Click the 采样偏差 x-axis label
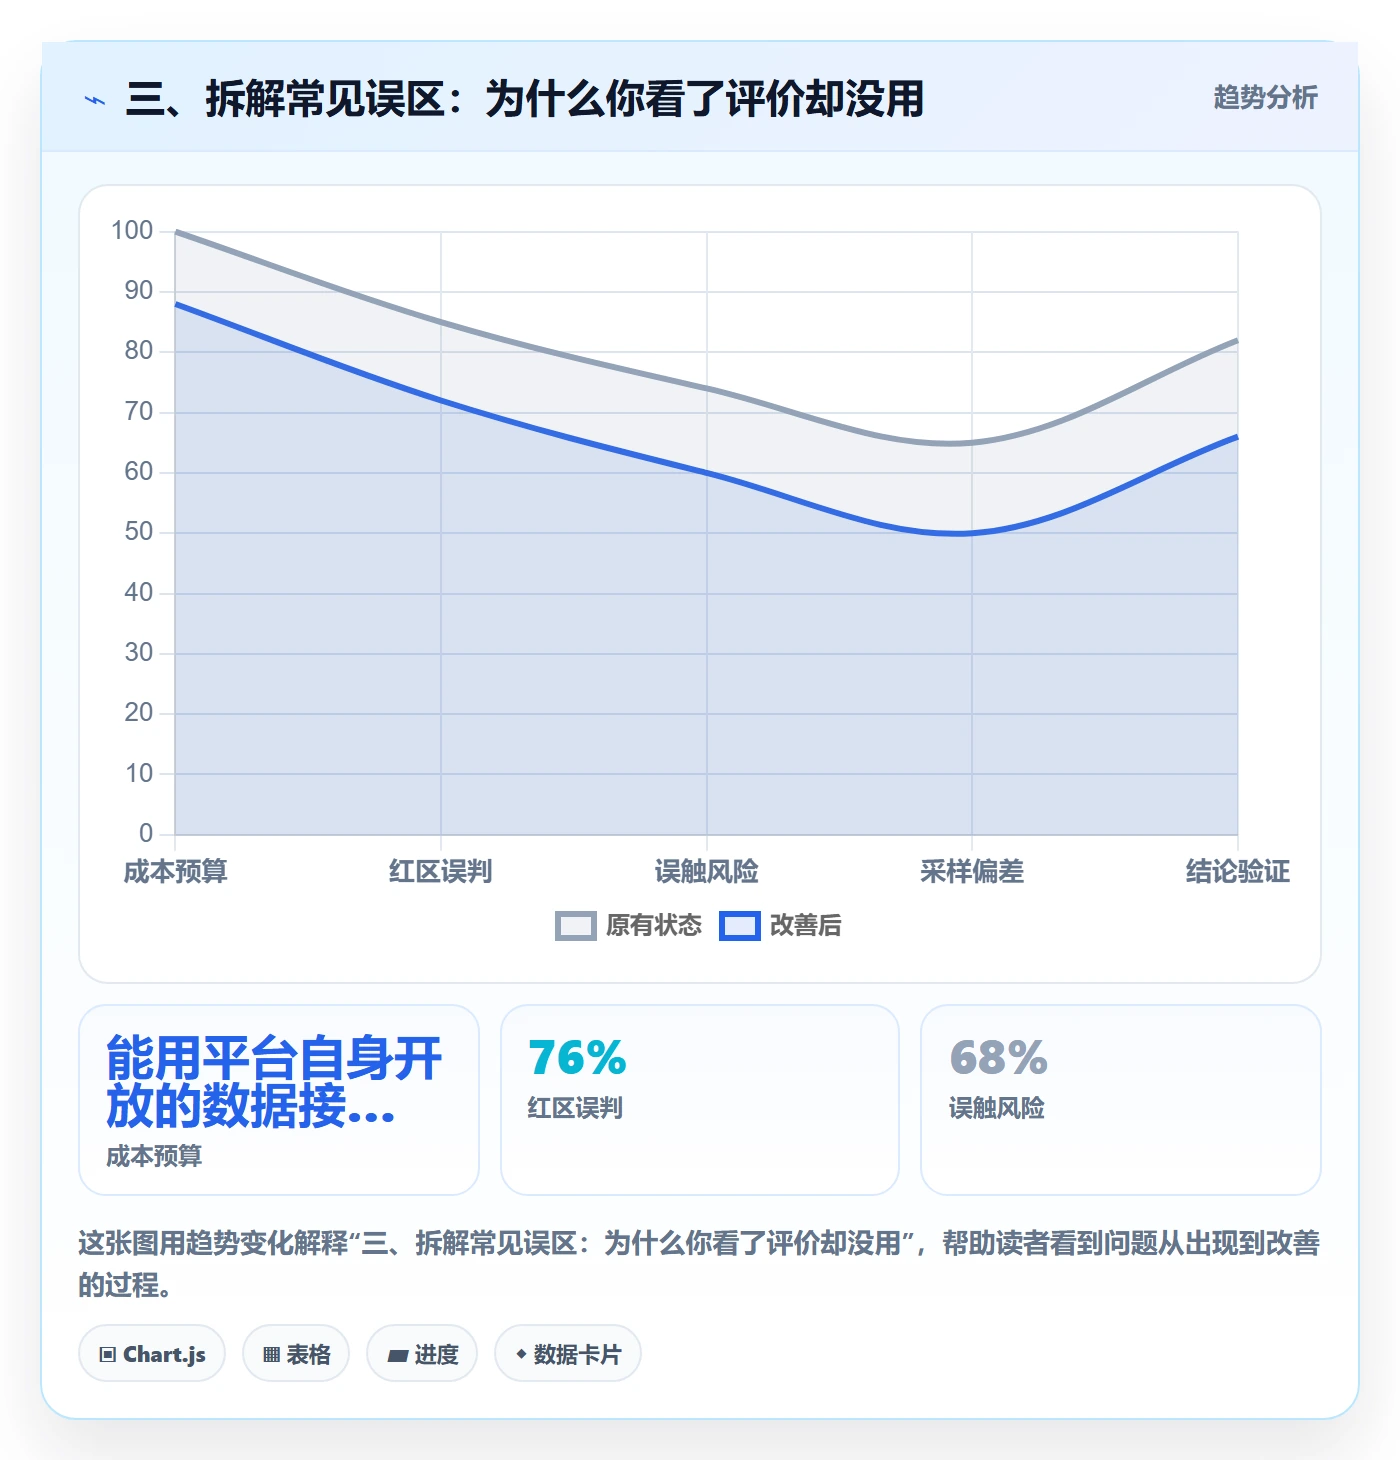 click(x=972, y=872)
